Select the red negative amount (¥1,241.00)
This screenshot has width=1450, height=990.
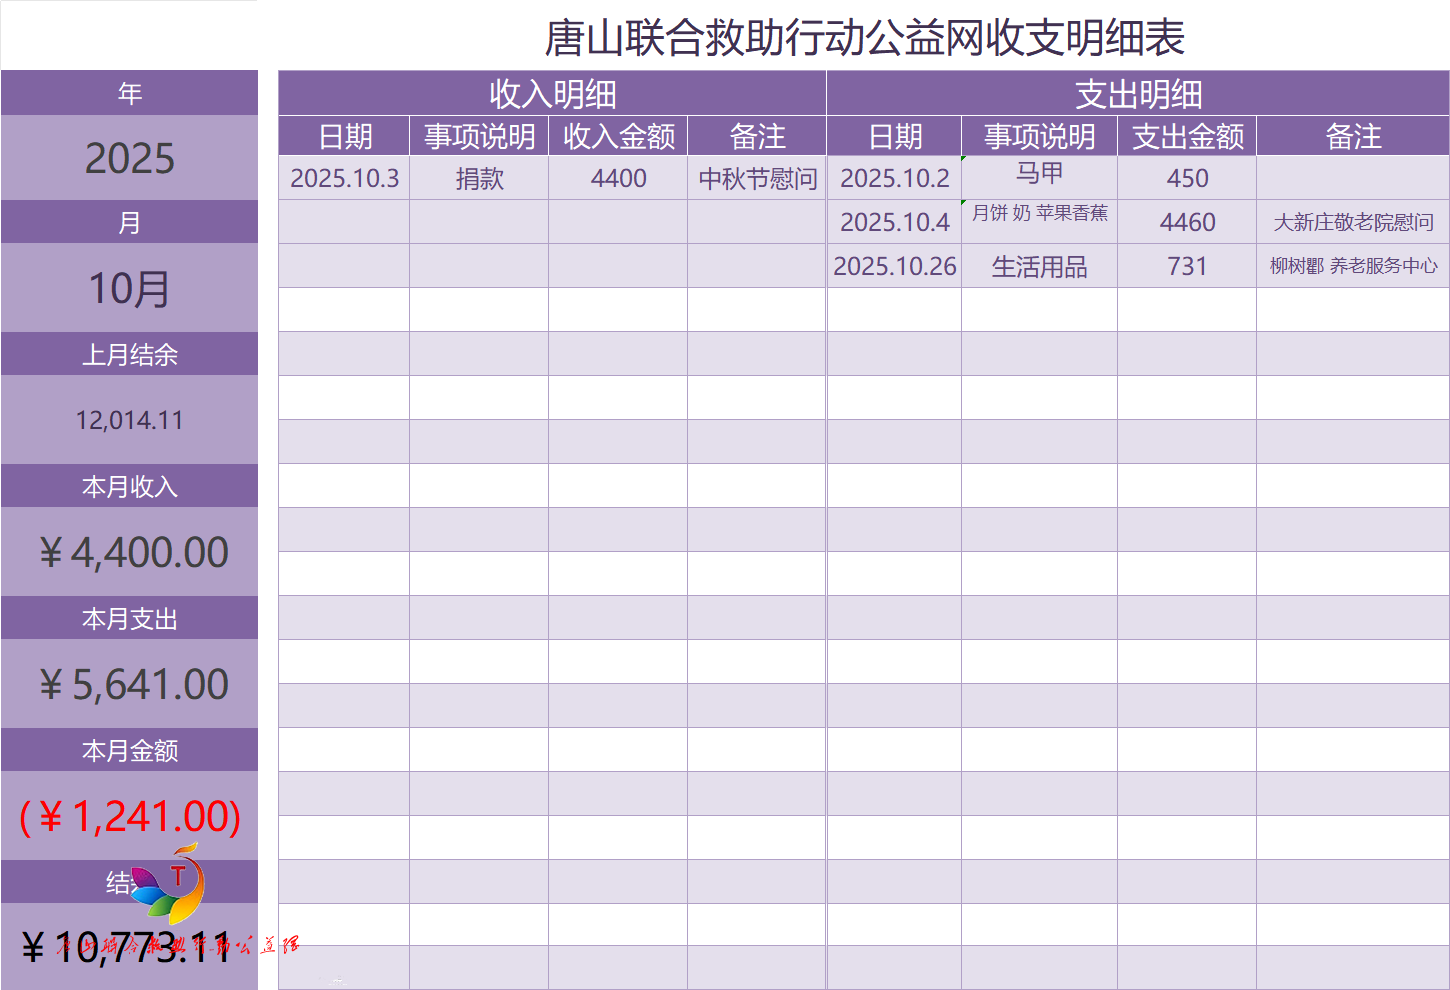pos(130,816)
